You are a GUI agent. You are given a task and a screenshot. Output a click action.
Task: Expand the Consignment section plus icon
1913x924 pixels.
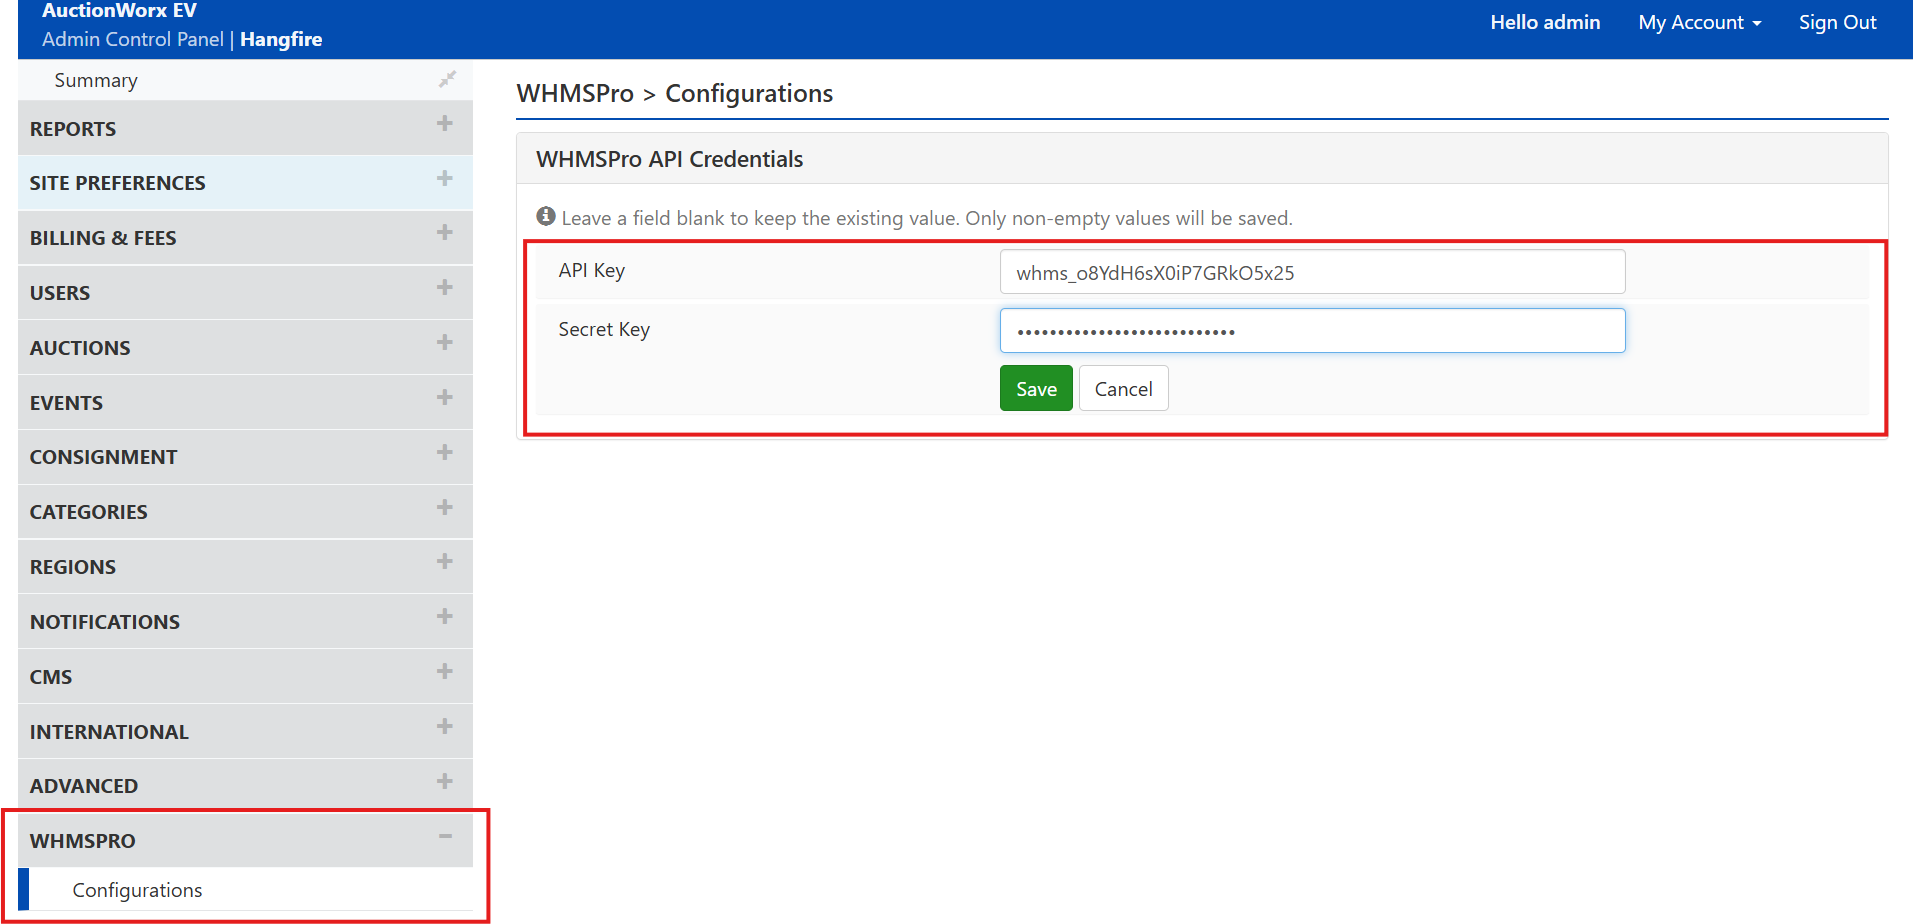(445, 452)
